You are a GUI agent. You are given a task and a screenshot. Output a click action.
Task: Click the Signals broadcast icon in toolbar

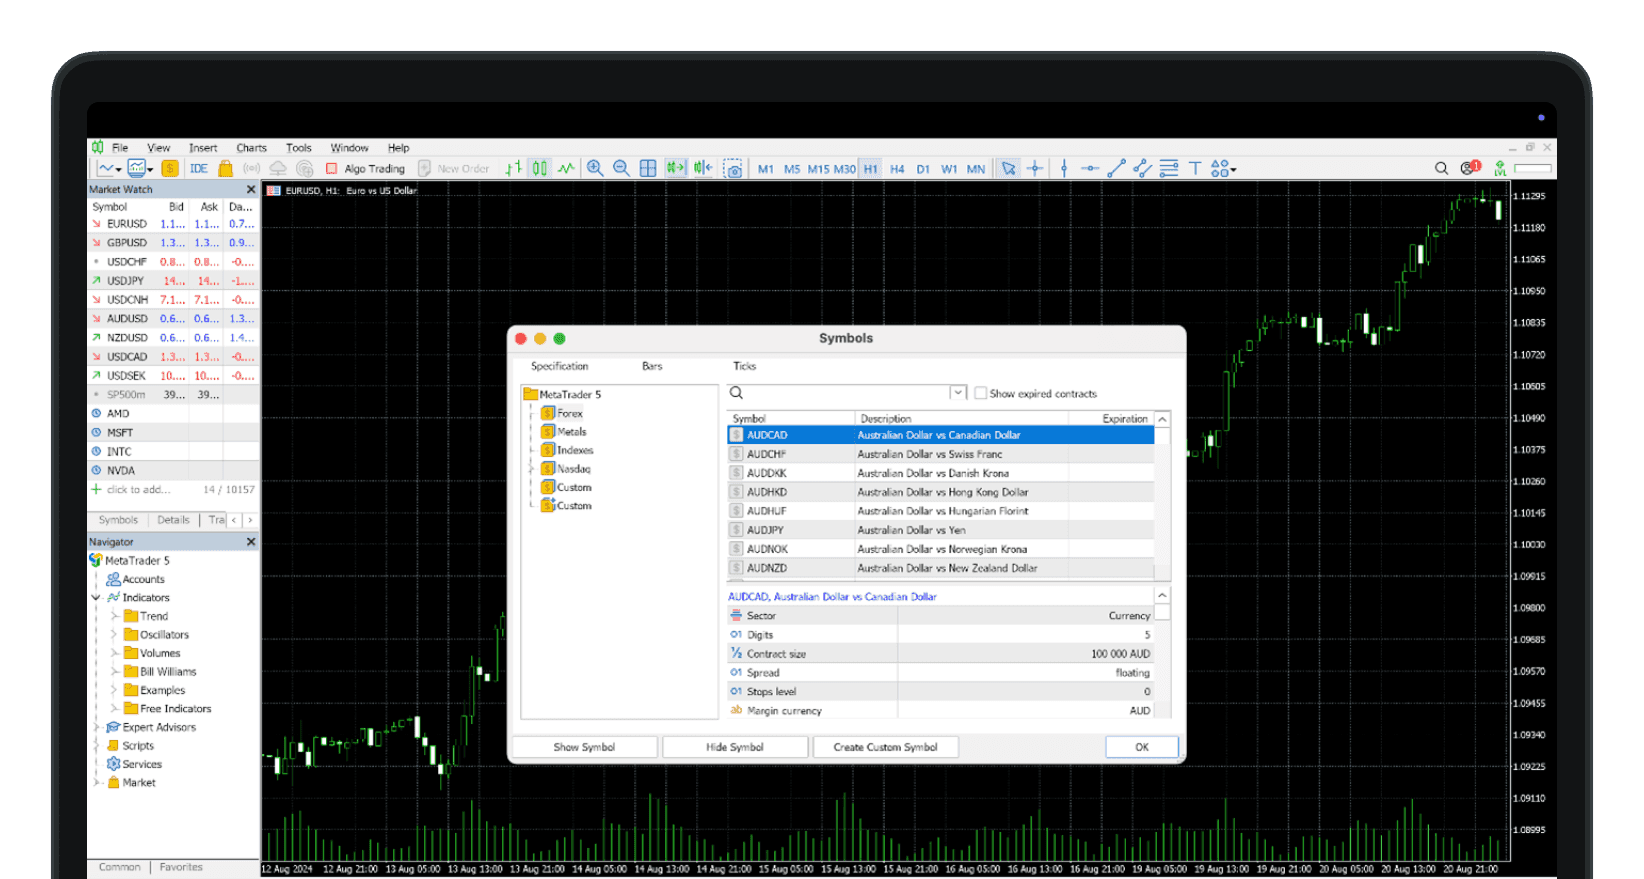pos(252,169)
